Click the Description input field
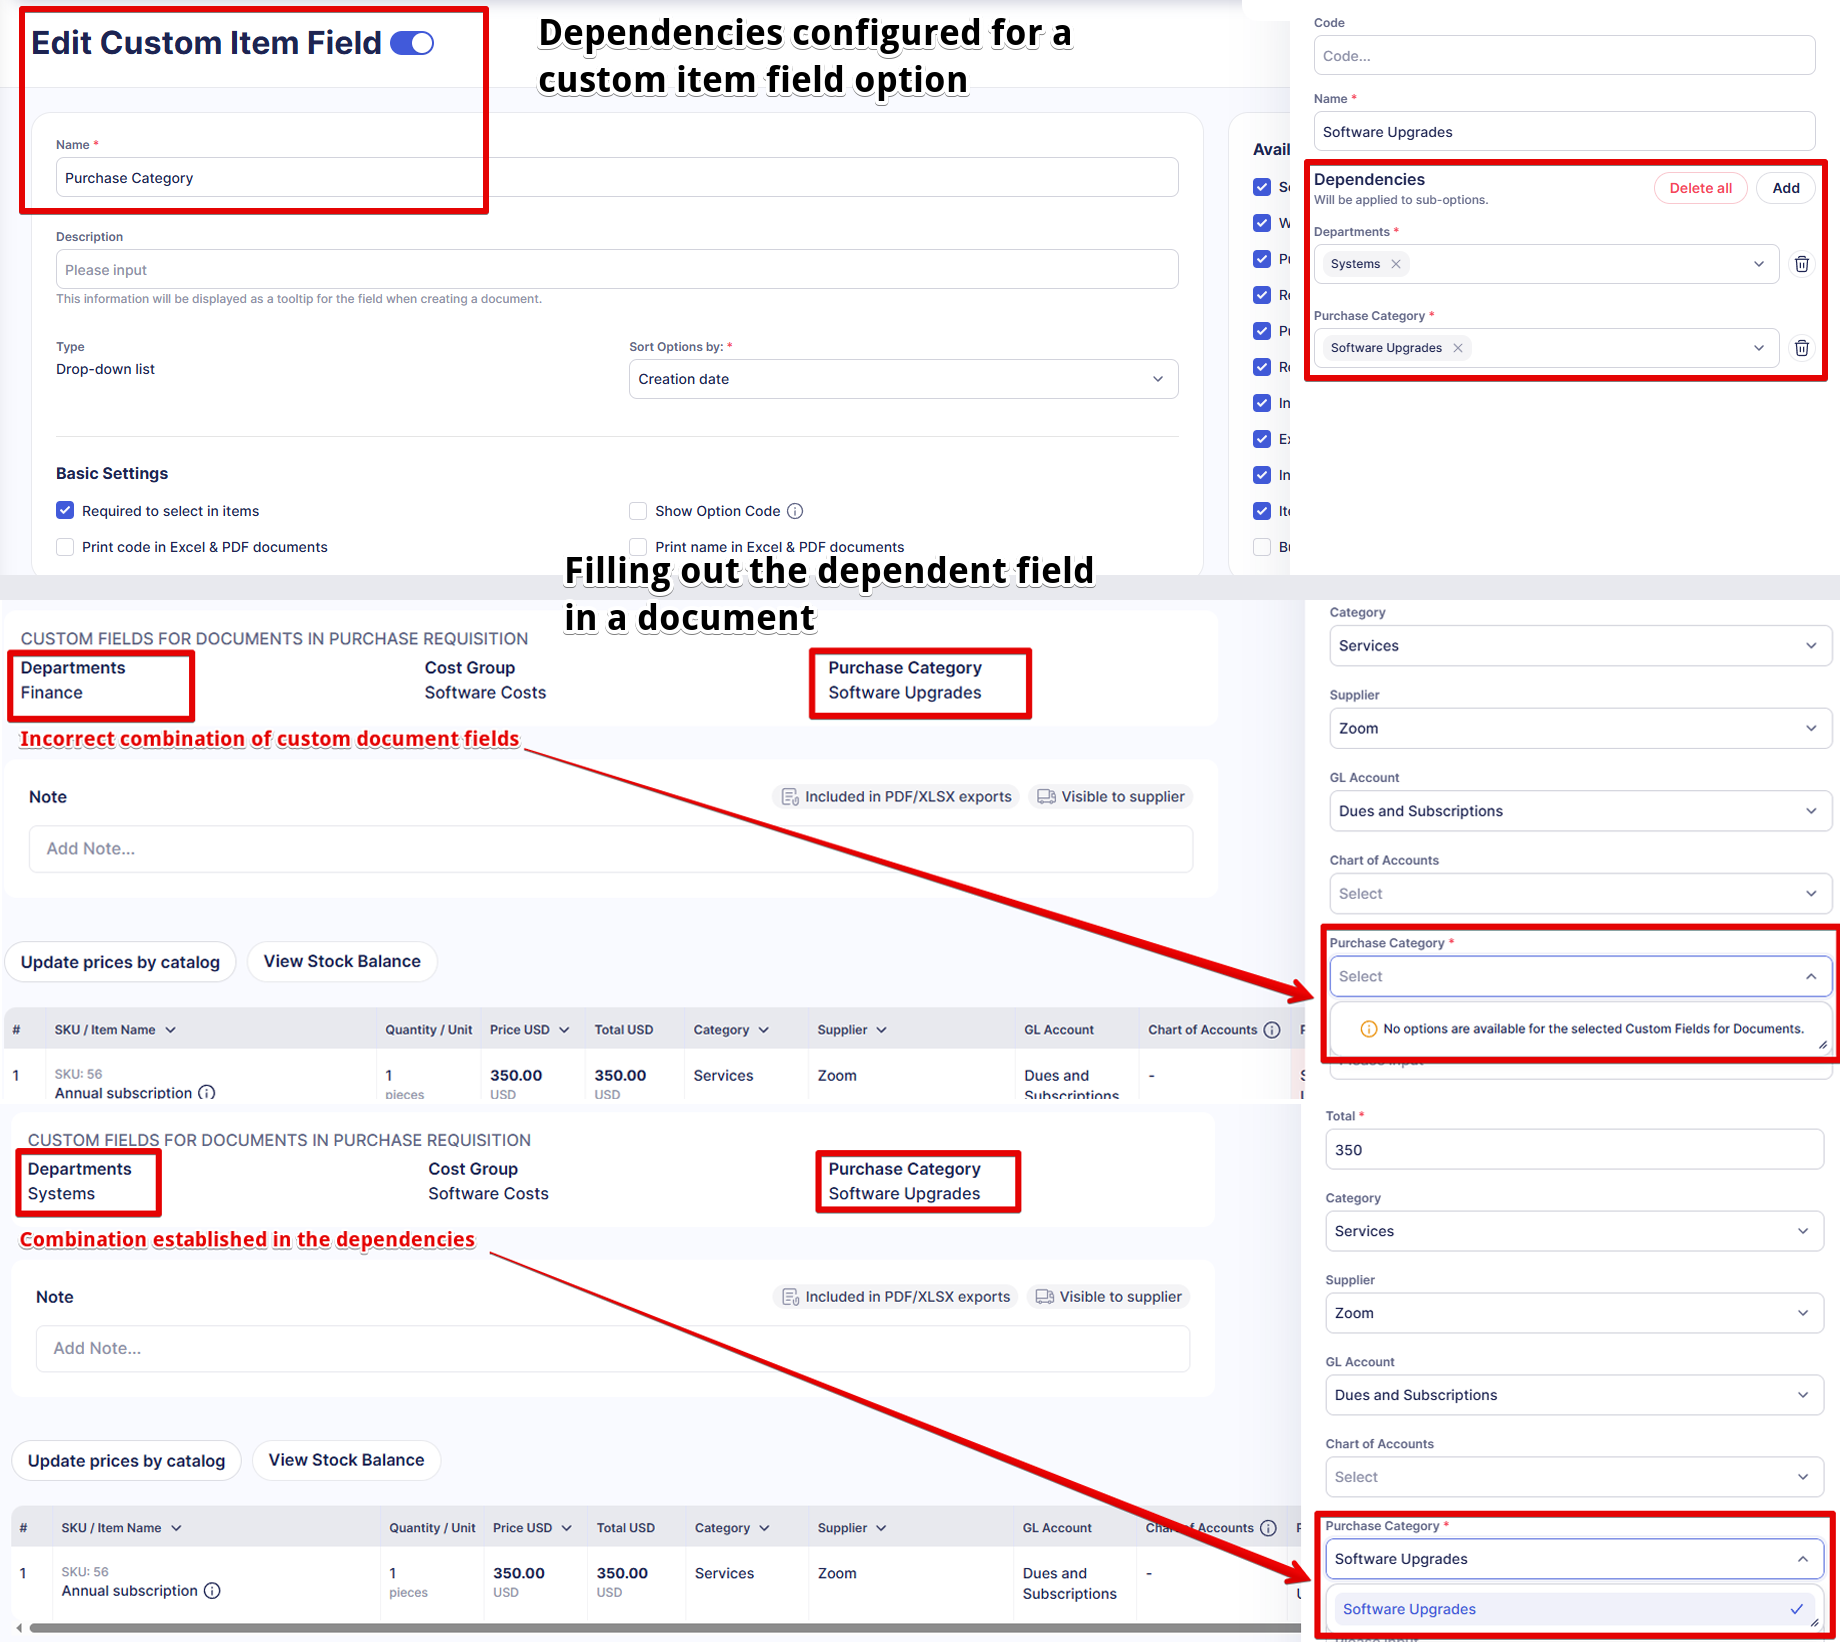Screen dimensions: 1840x1642 point(616,270)
